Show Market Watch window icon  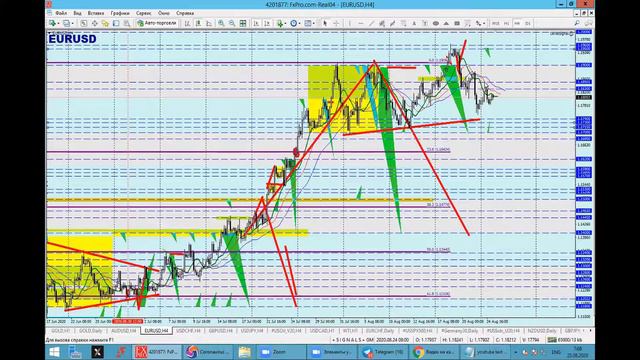coord(84,23)
